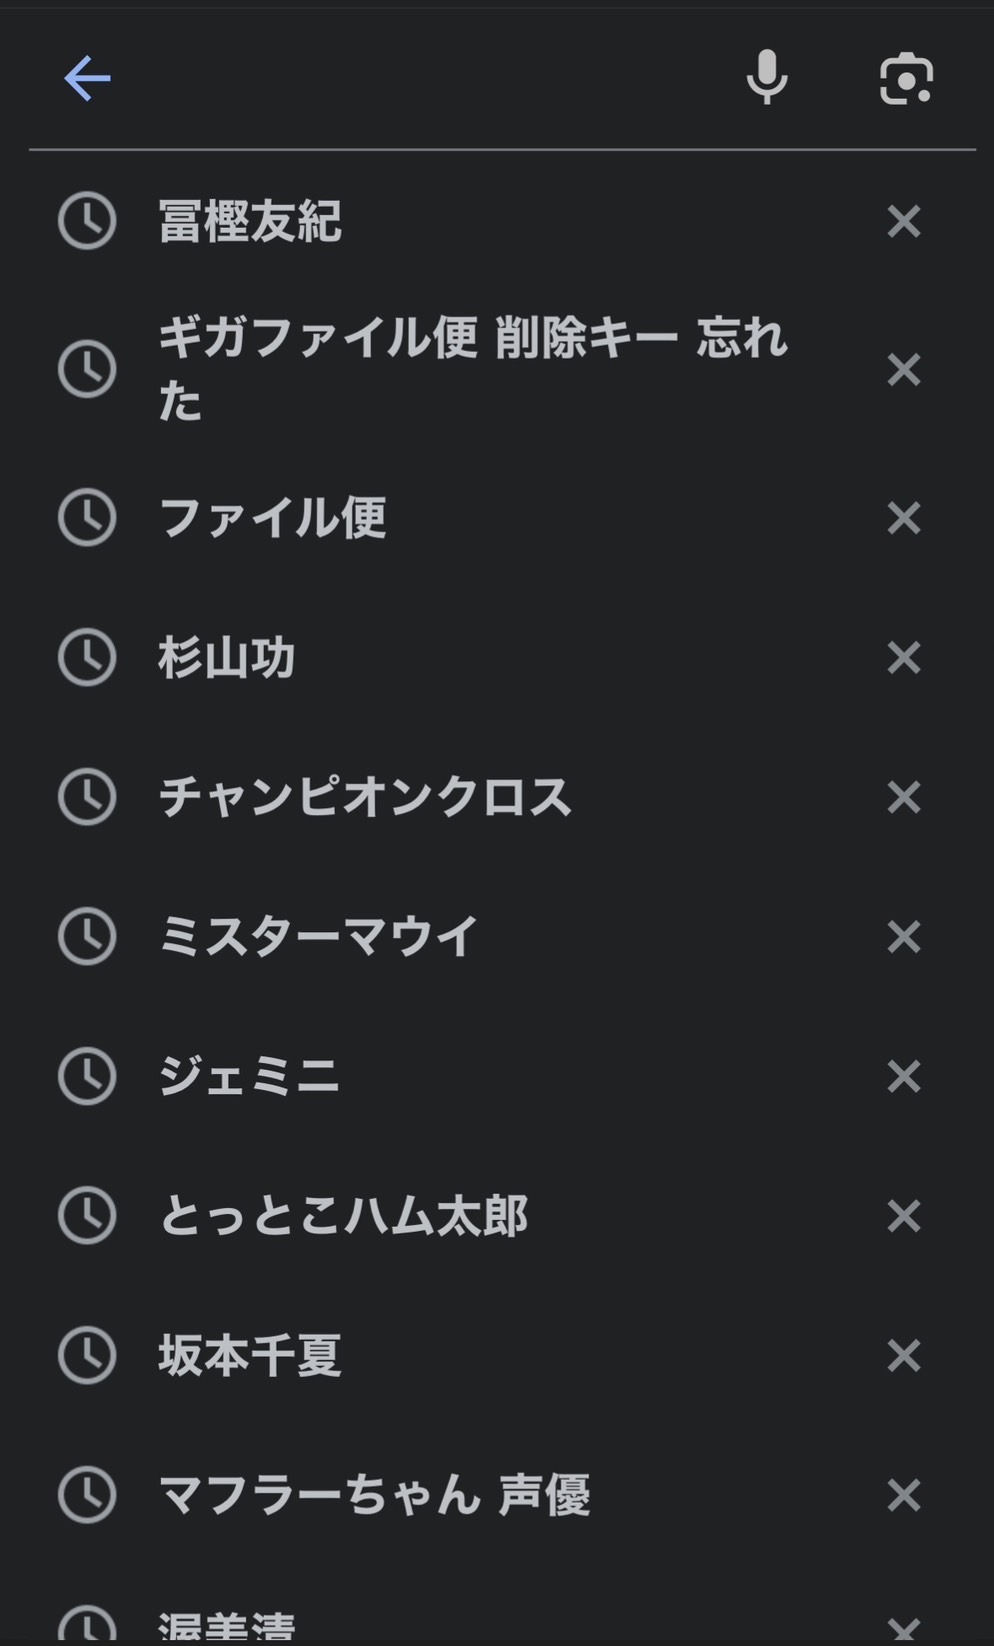Remove ジェミニ from recent searches
994x1646 pixels.
click(x=903, y=1077)
